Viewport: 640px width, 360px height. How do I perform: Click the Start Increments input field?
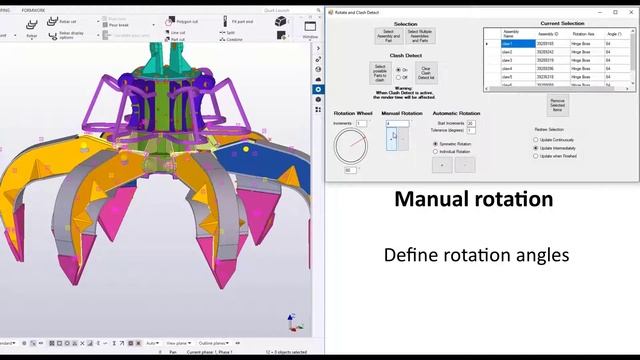tap(471, 123)
